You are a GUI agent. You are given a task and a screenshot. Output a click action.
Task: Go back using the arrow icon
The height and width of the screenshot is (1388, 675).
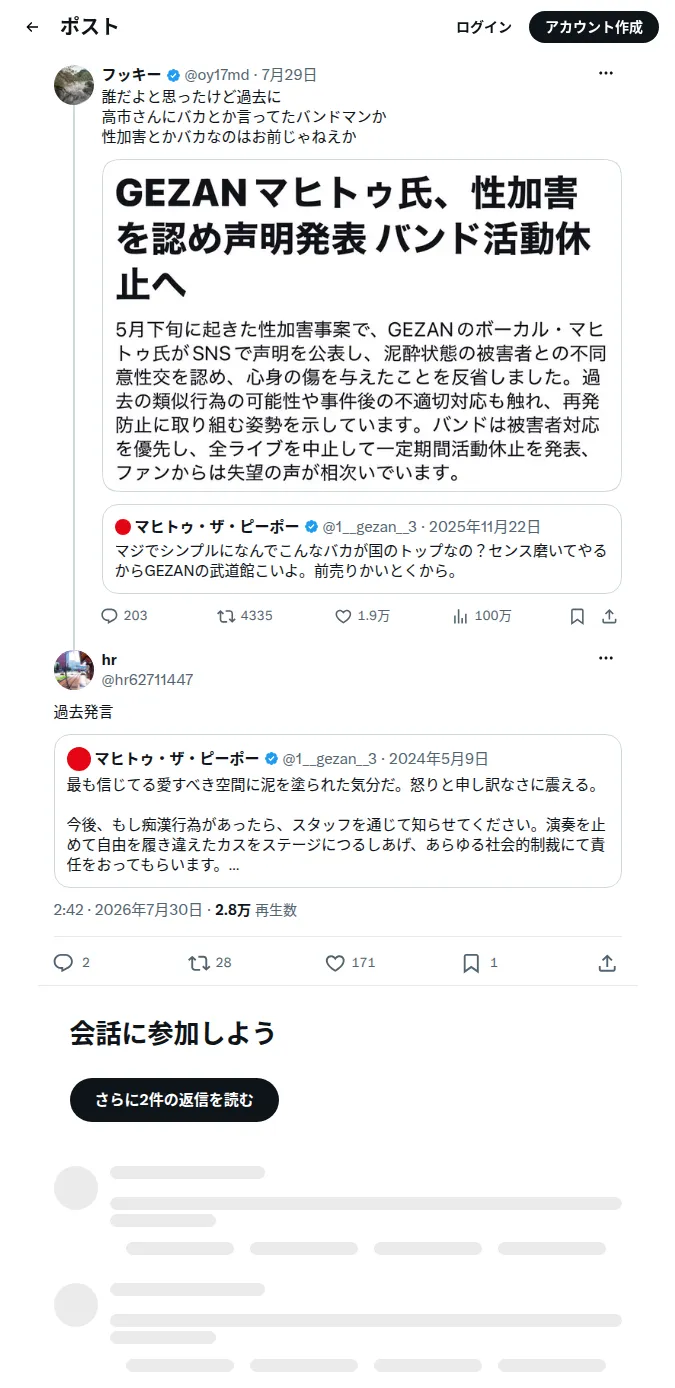pos(32,27)
